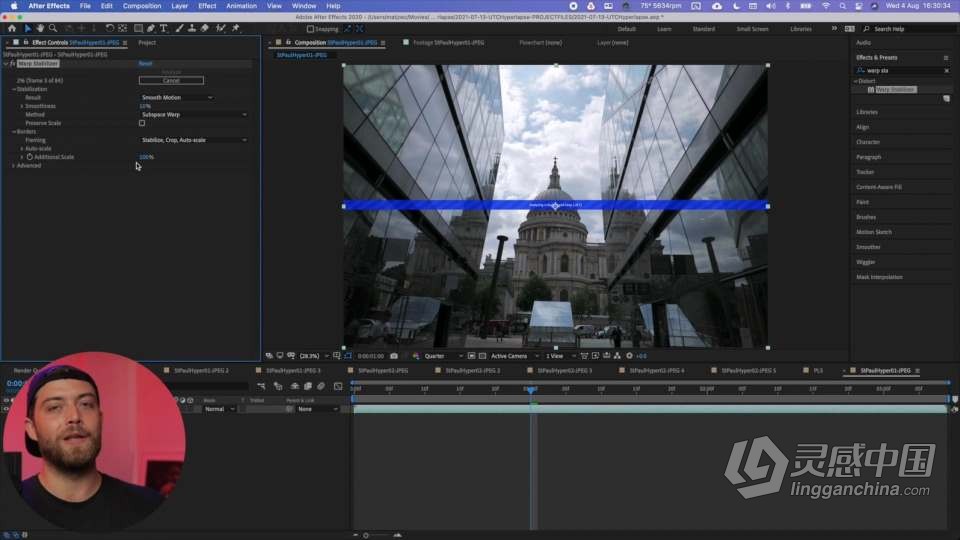Select the Puppet Pin tool

pos(236,28)
